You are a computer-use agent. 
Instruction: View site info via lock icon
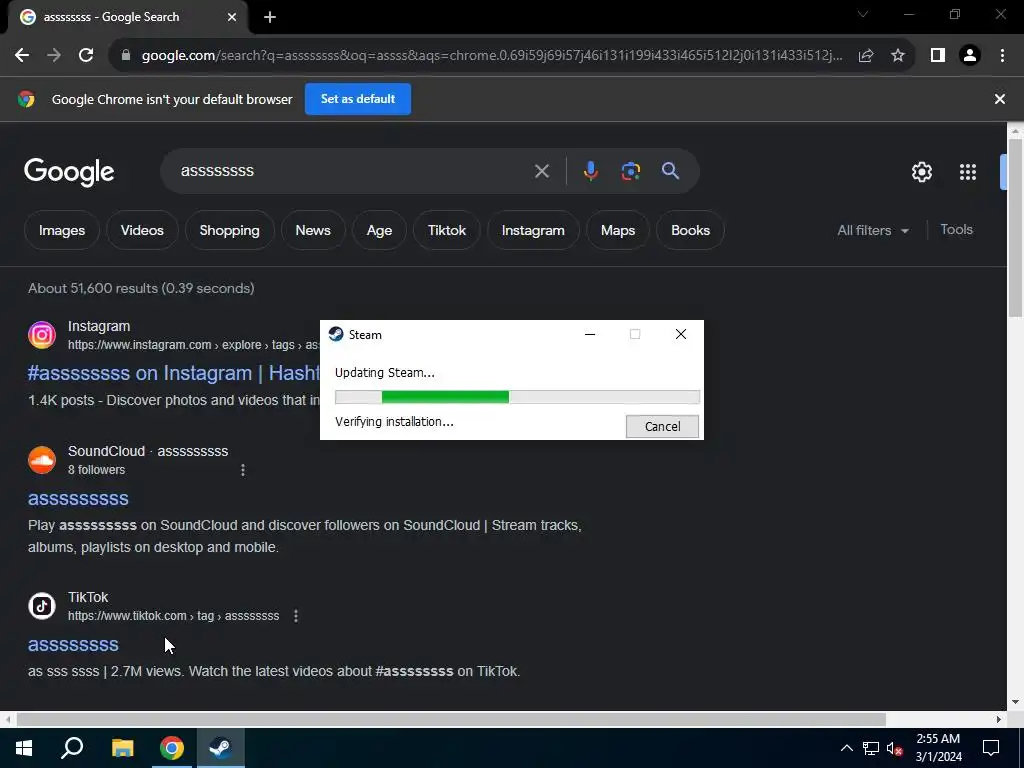tap(126, 56)
